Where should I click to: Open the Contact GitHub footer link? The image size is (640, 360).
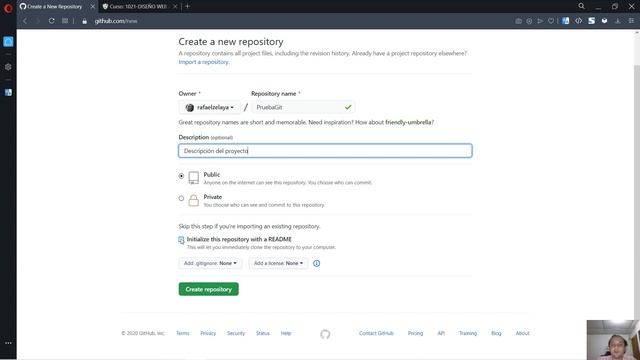click(376, 333)
